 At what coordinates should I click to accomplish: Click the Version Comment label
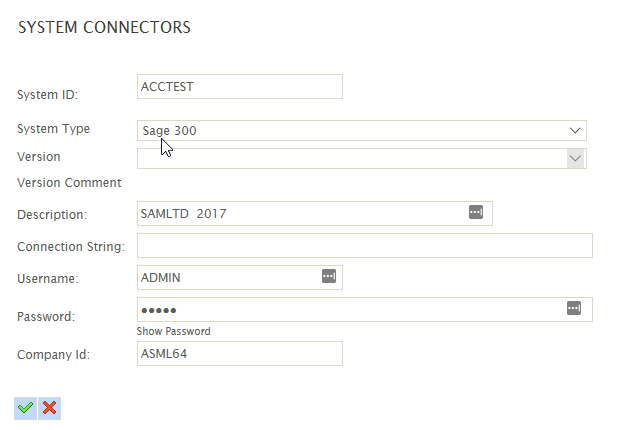pyautogui.click(x=69, y=183)
